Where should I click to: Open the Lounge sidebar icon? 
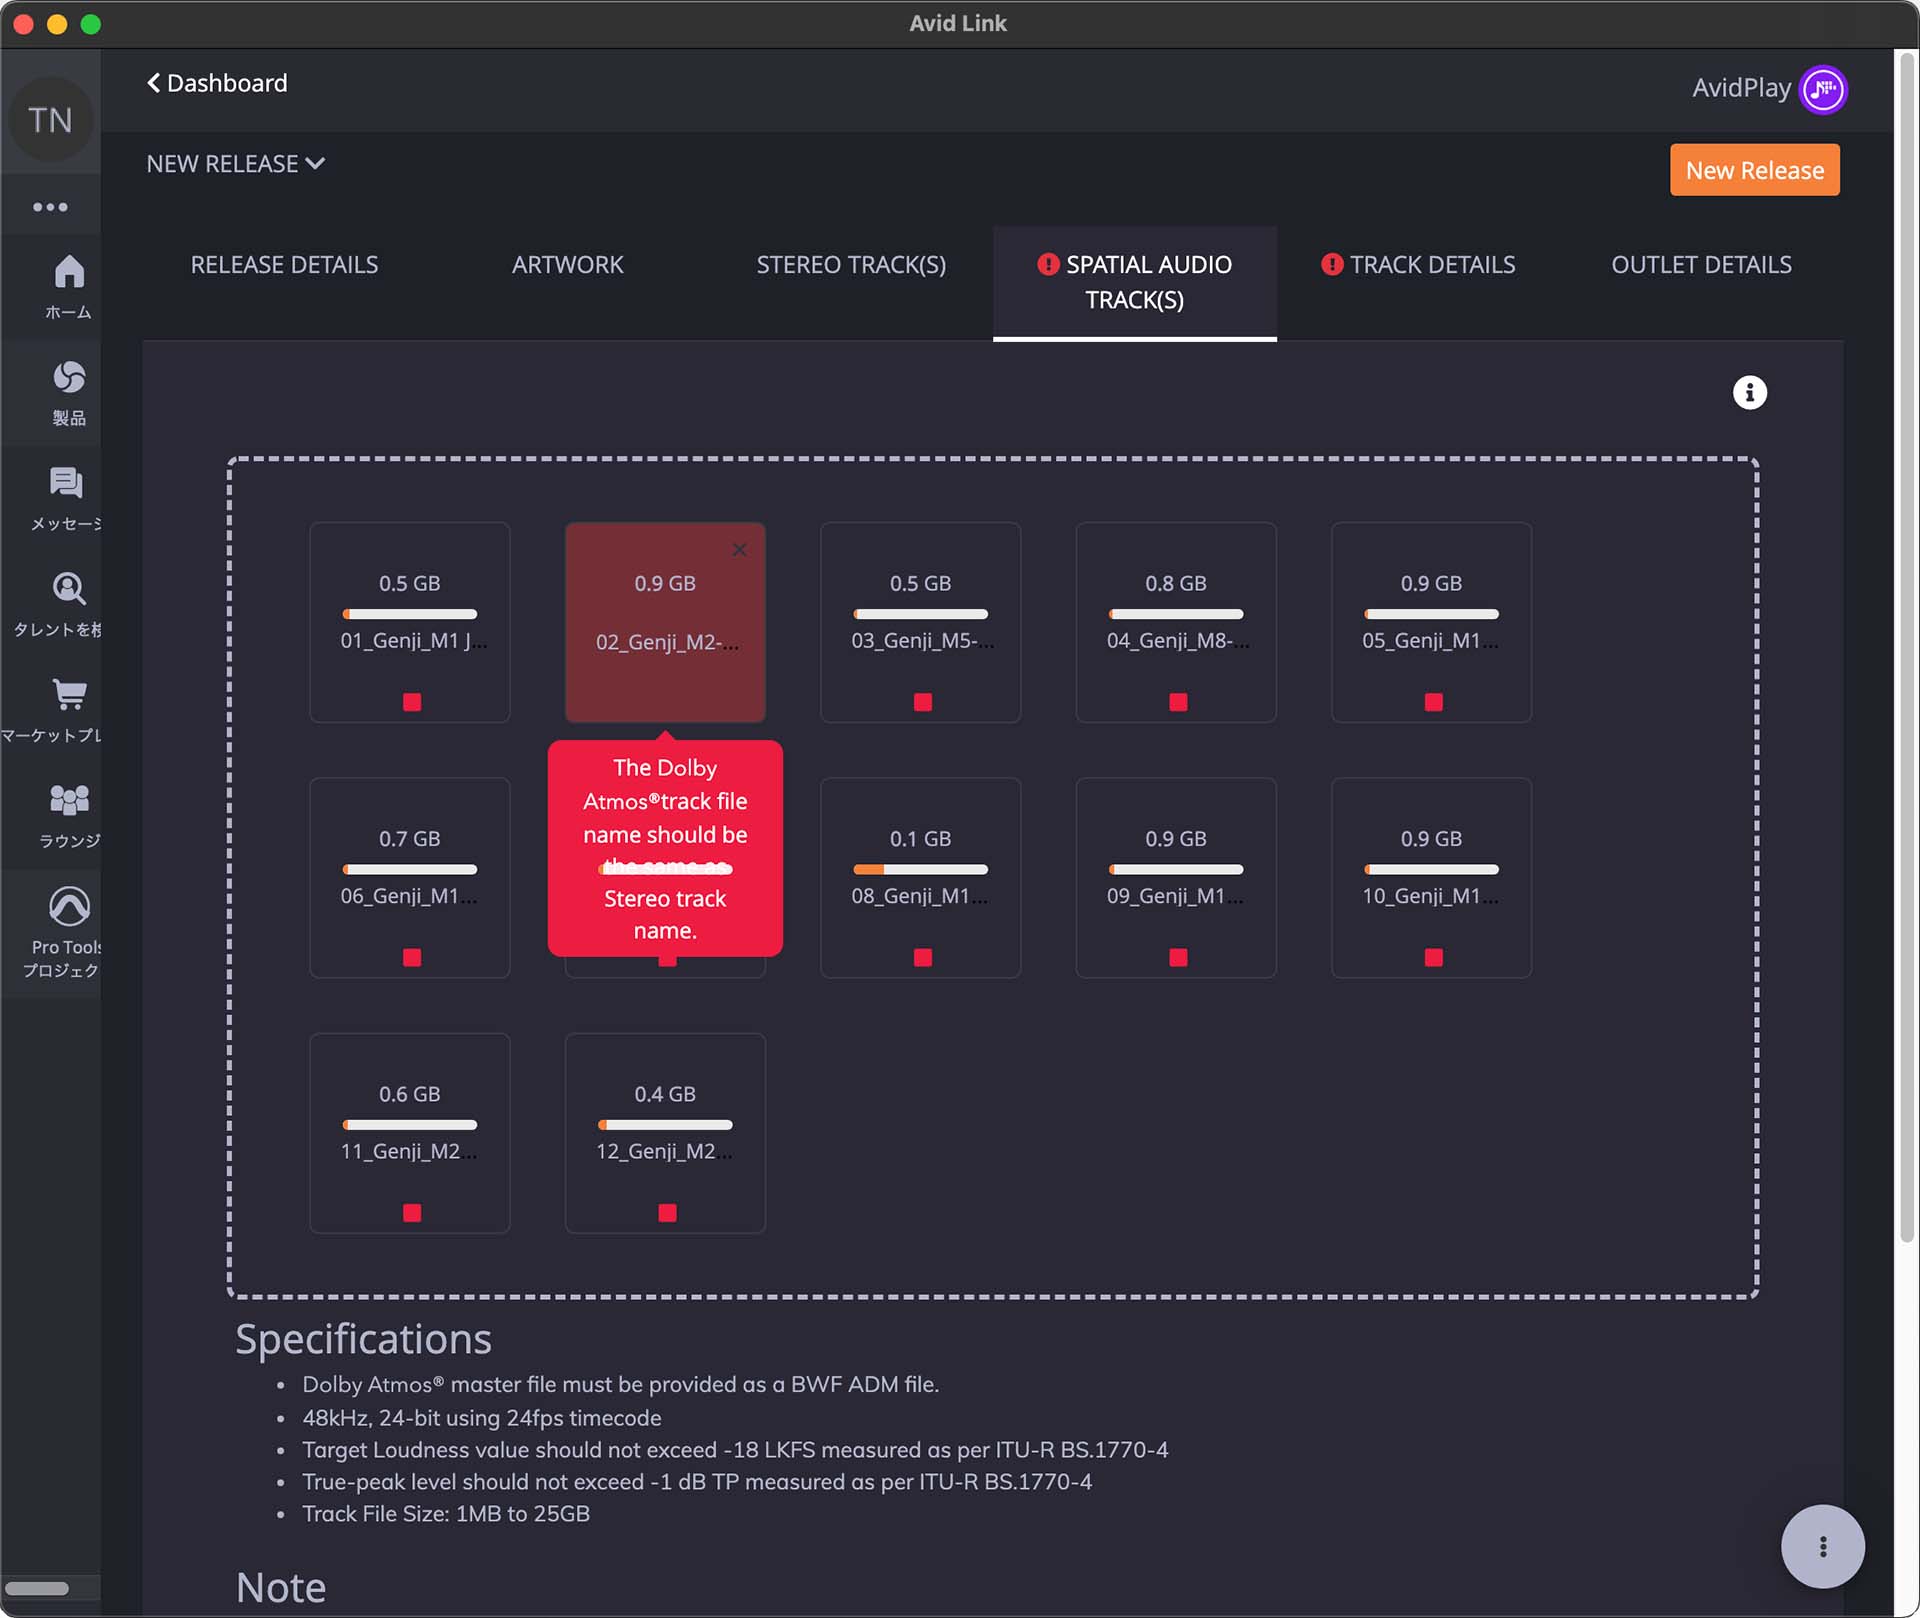68,800
